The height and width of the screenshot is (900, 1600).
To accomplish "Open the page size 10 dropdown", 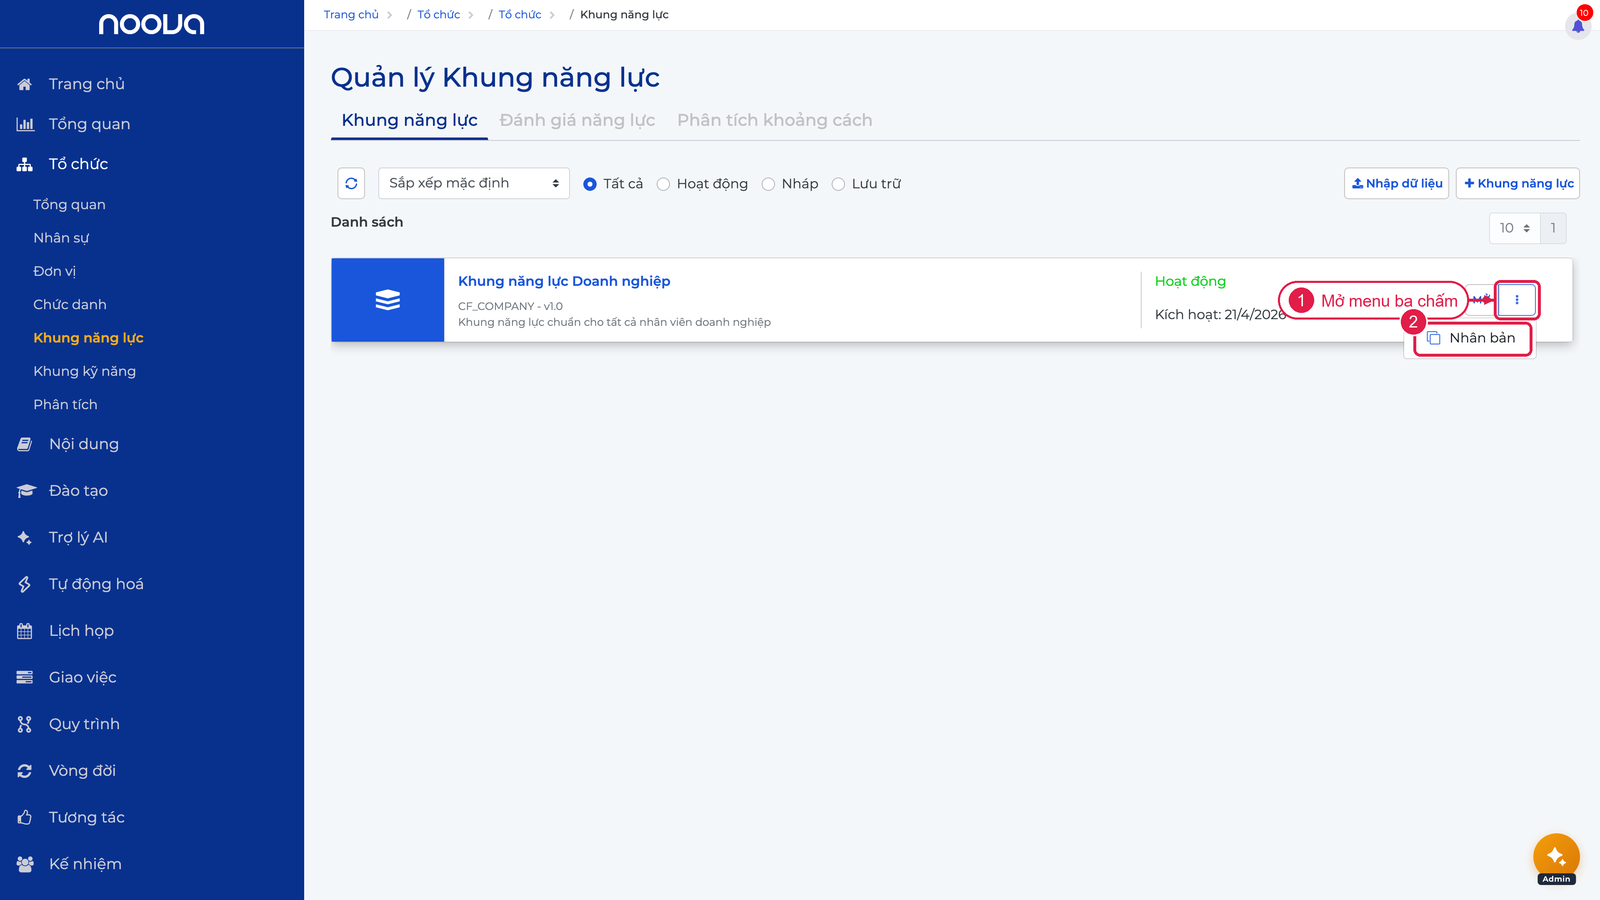I will [1515, 228].
